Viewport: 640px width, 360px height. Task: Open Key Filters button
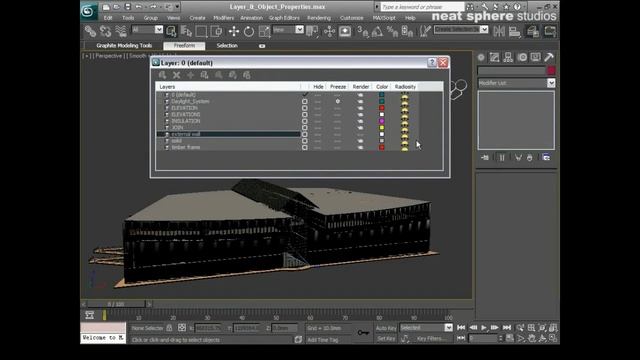(431, 338)
